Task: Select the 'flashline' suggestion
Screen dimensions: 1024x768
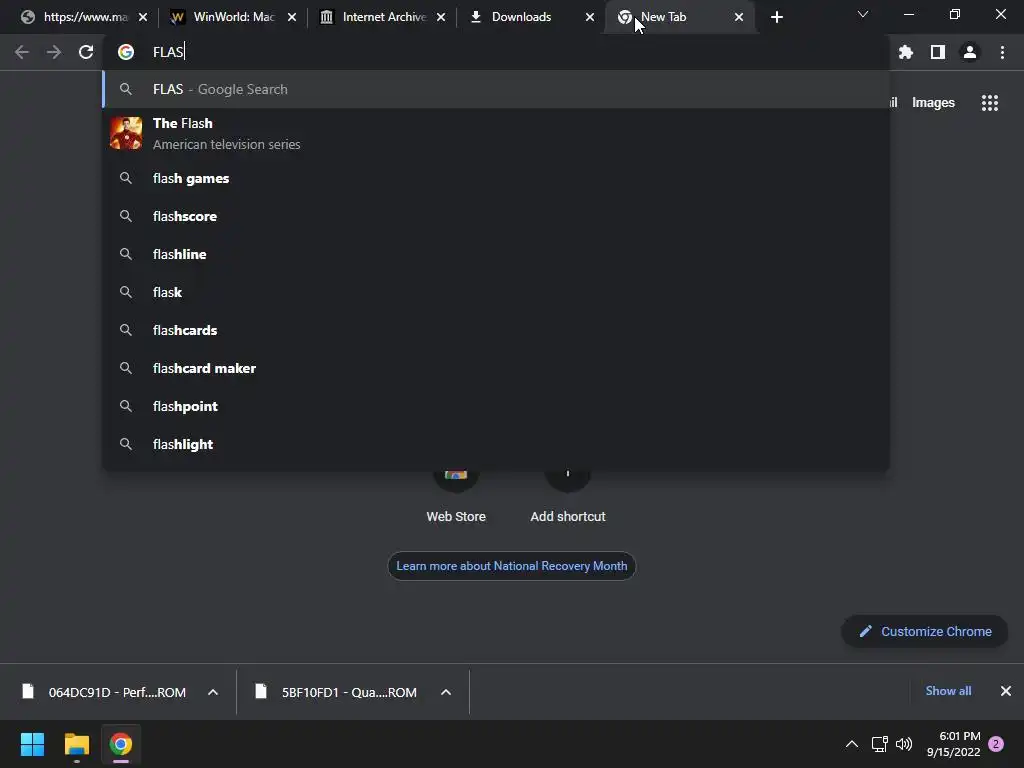Action: pos(496,254)
